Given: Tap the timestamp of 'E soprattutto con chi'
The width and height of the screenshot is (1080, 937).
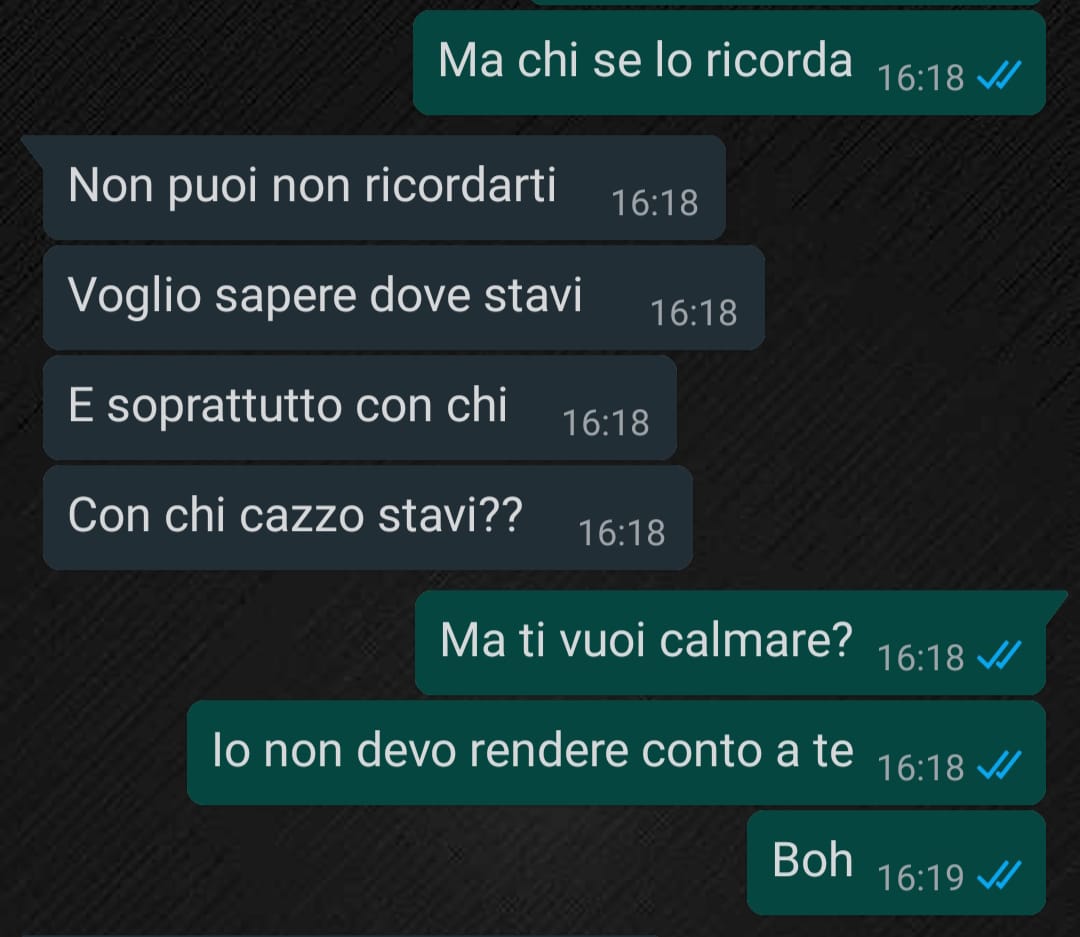Looking at the screenshot, I should [606, 423].
